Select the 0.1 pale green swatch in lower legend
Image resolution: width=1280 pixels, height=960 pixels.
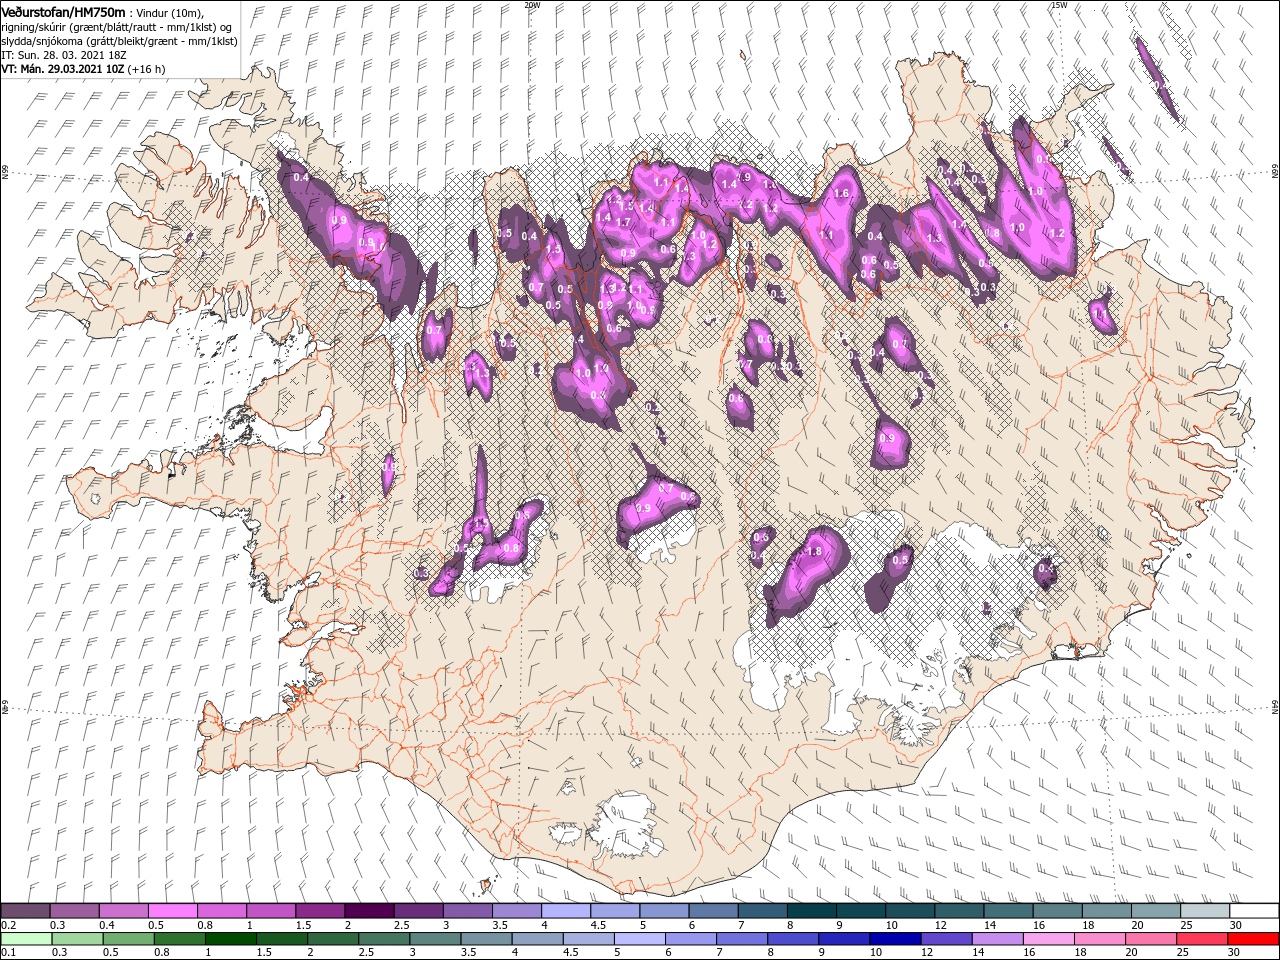tap(25, 938)
